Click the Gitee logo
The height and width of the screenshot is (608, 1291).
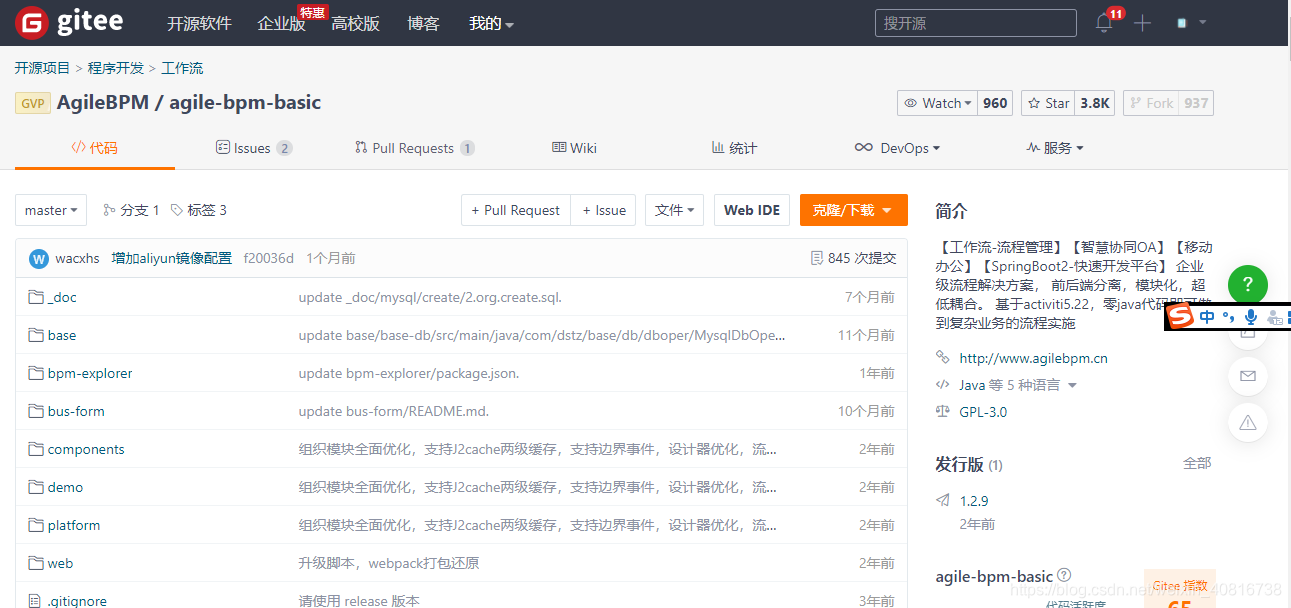(x=69, y=23)
